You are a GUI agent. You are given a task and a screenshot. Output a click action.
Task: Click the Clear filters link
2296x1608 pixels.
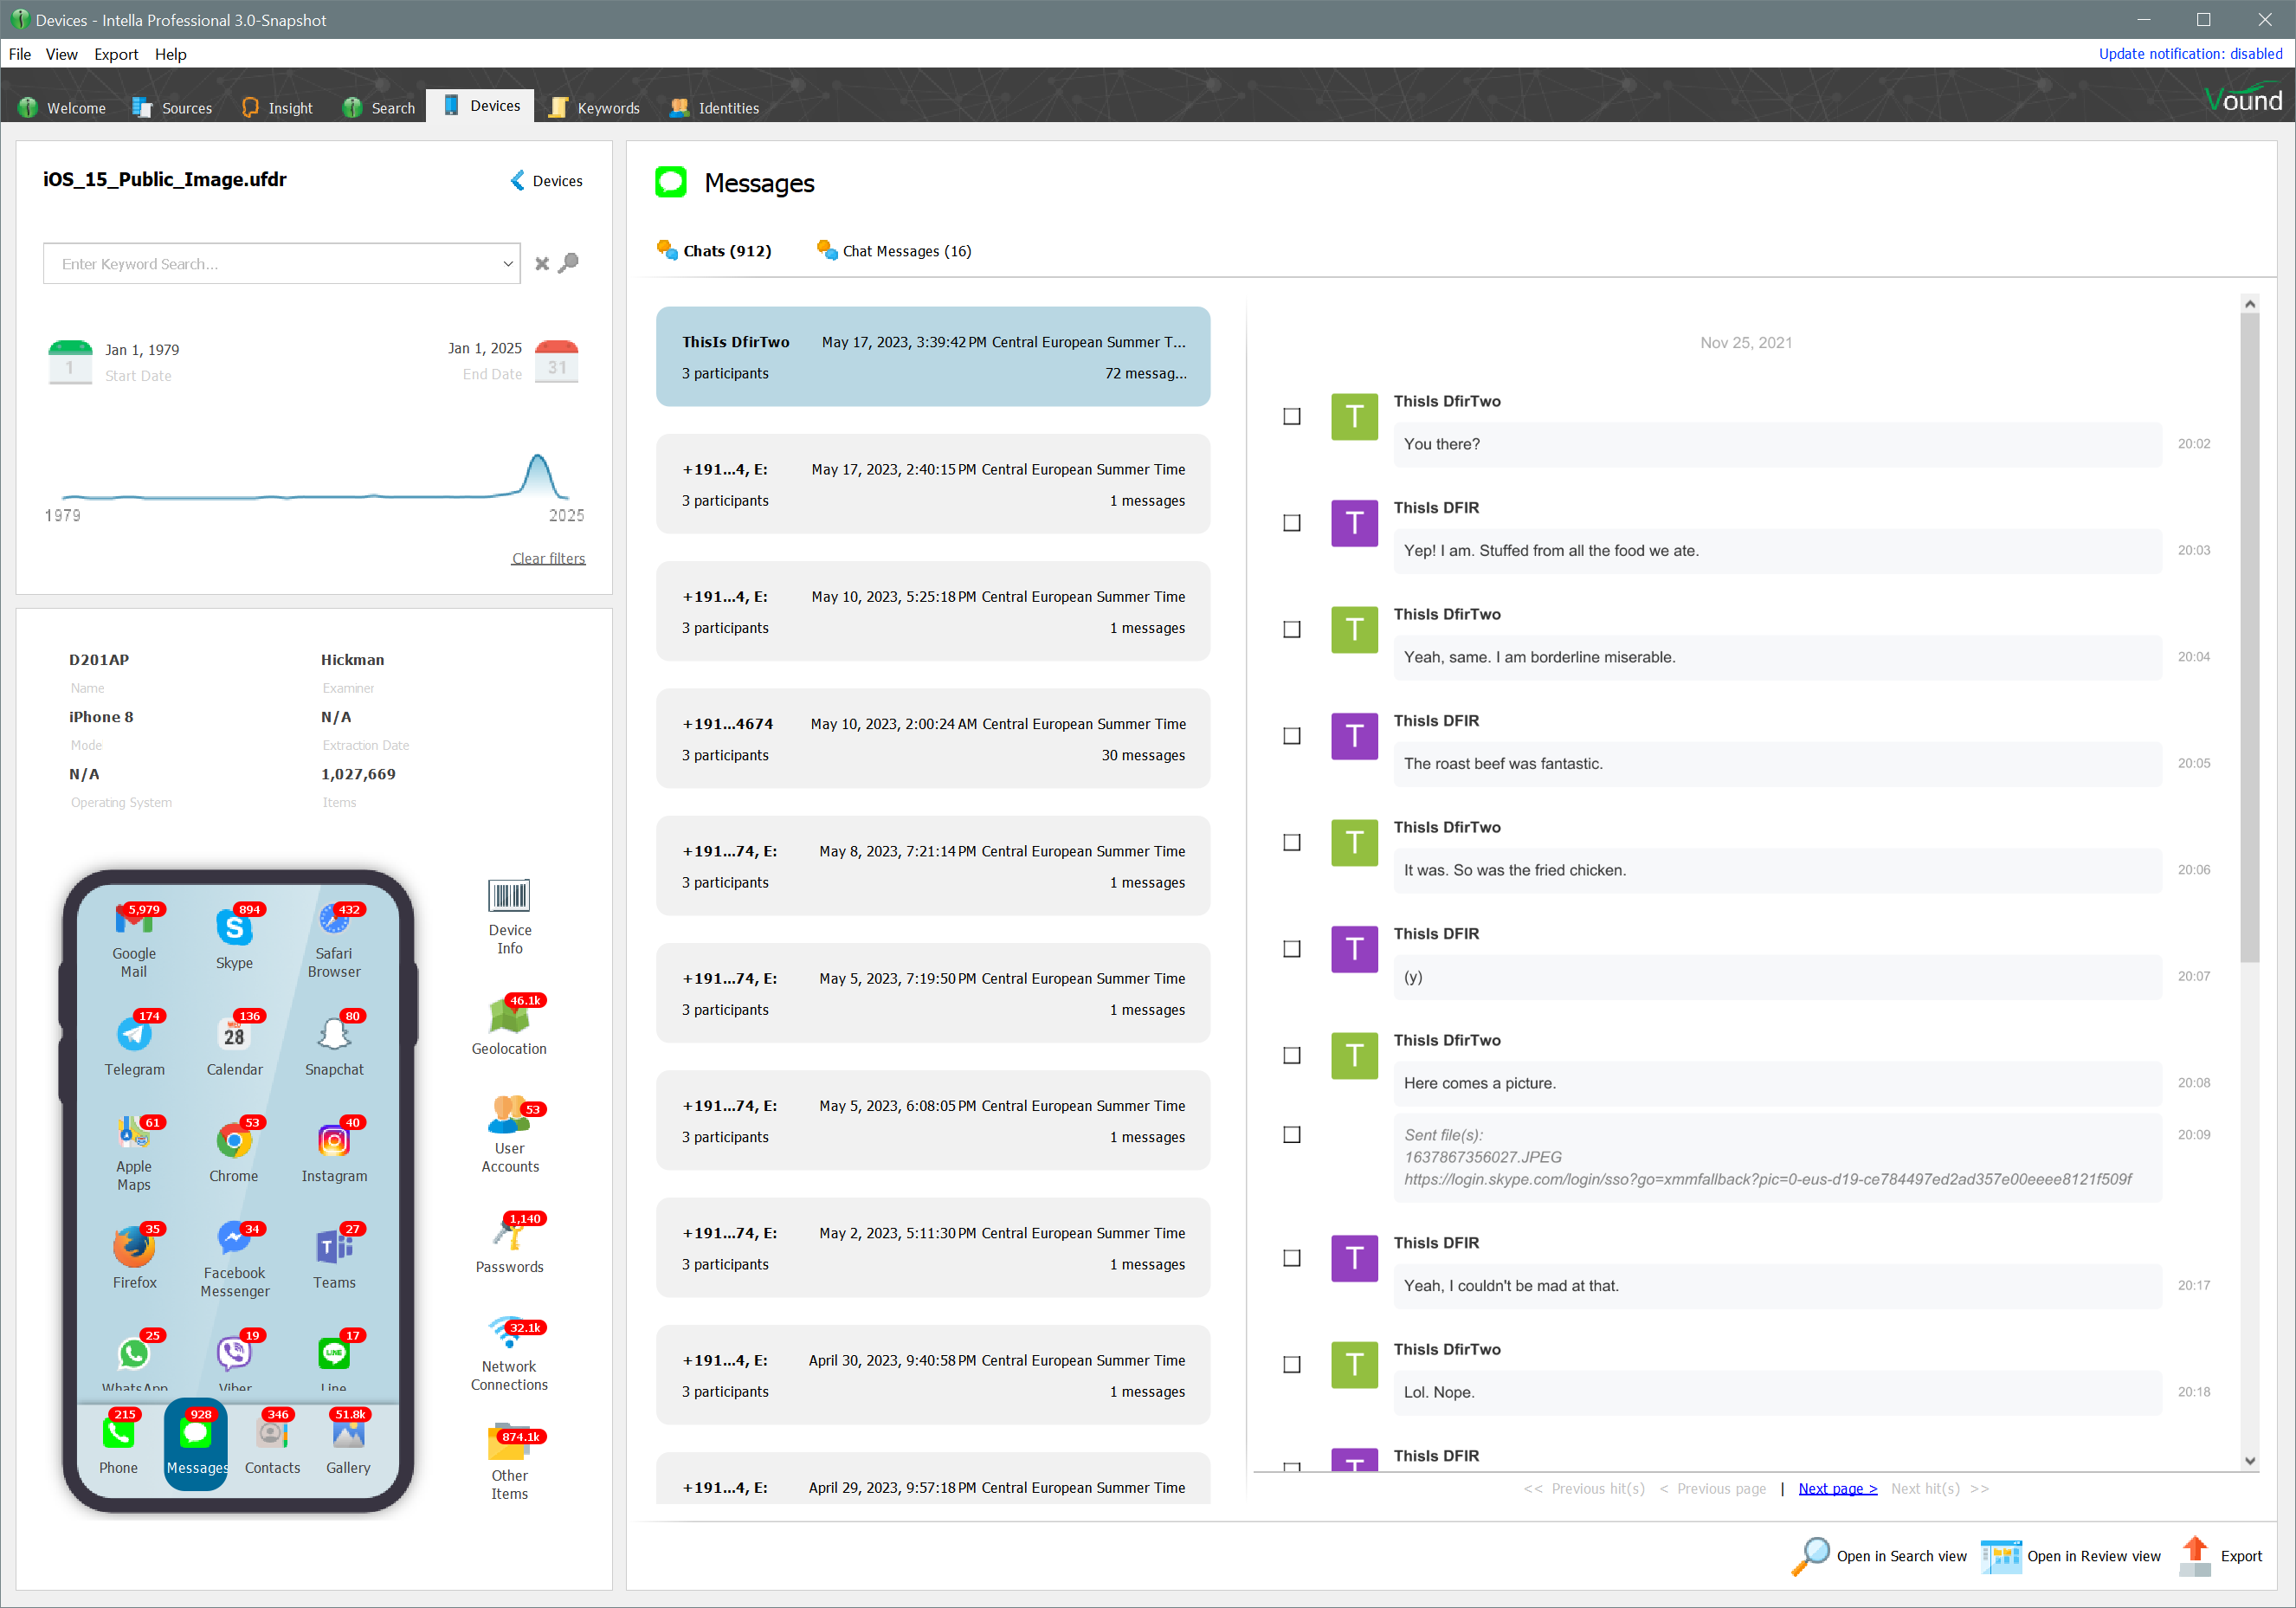pyautogui.click(x=548, y=558)
